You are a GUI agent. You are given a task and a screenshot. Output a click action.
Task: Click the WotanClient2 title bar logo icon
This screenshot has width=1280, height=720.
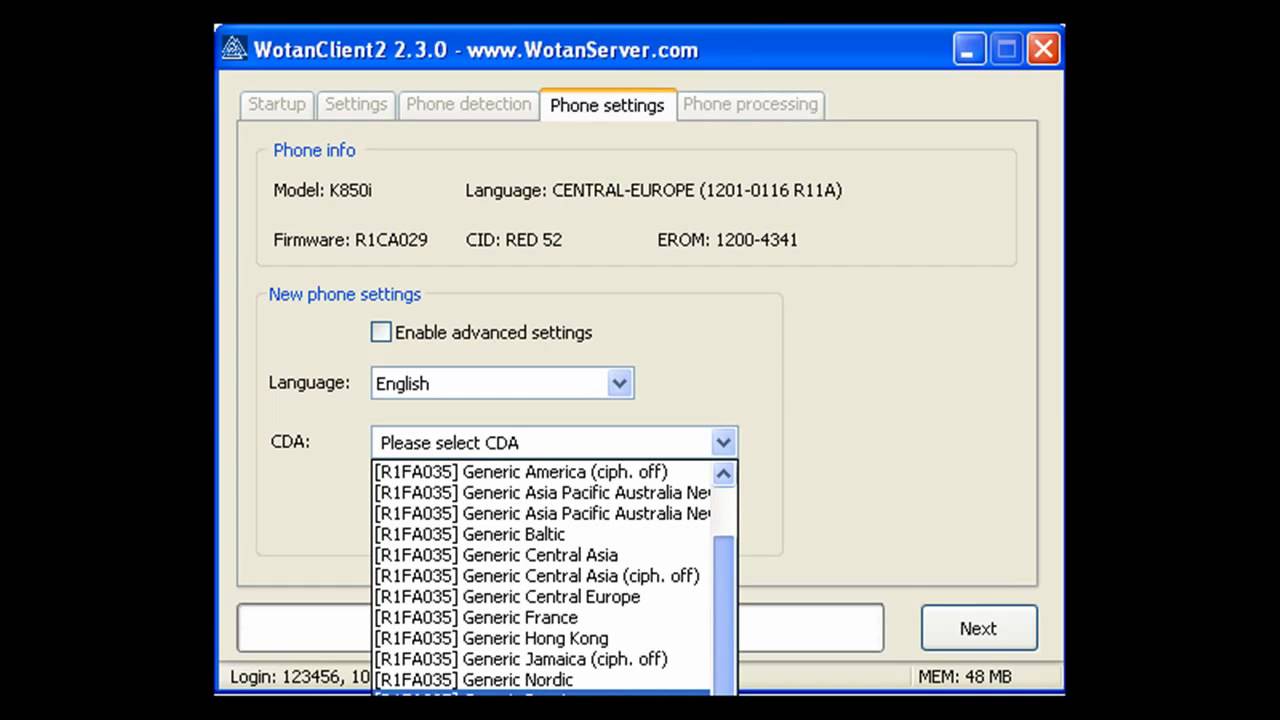234,48
